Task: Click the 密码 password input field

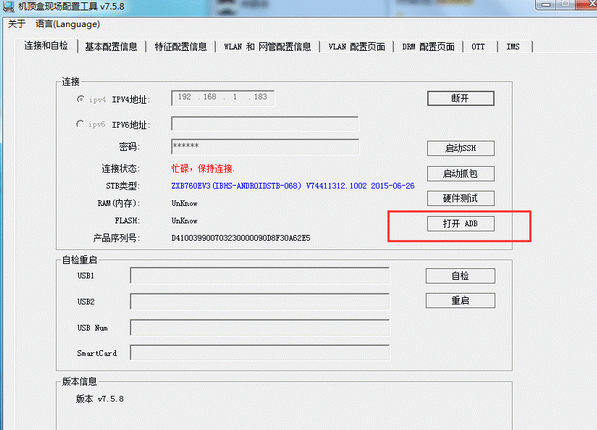Action: (x=265, y=147)
